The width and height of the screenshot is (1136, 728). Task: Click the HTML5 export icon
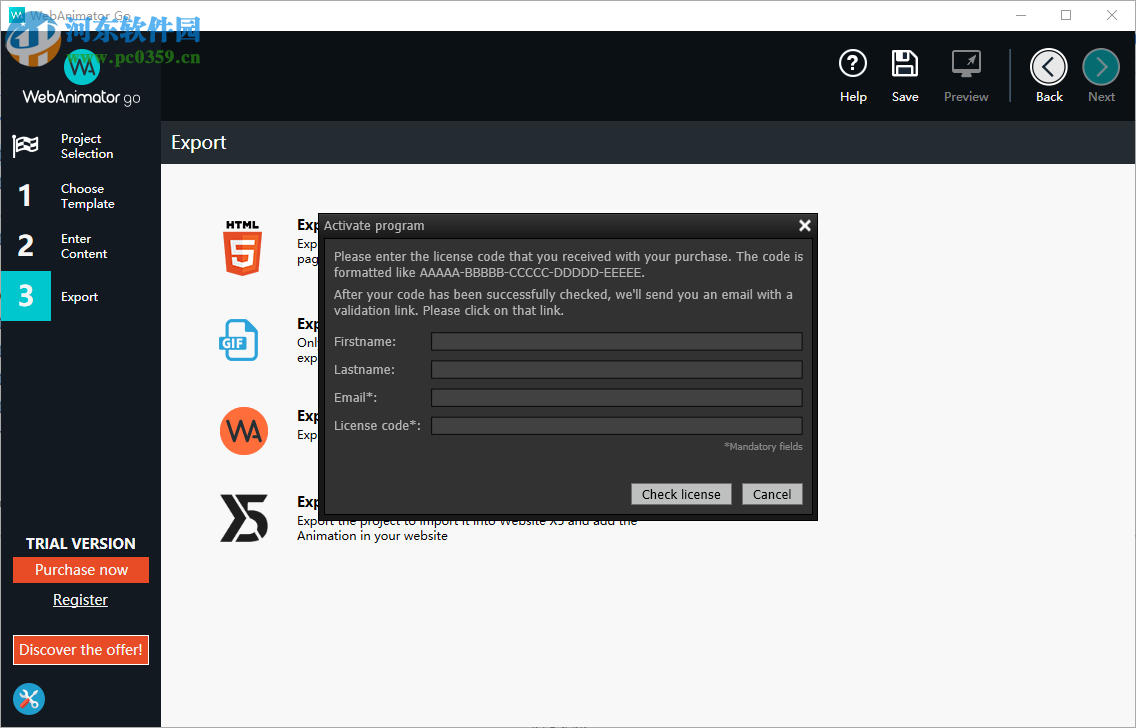[x=242, y=248]
